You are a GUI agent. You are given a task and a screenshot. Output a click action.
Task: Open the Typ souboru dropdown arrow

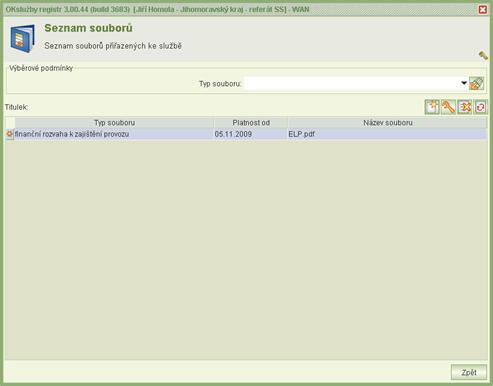pos(464,83)
